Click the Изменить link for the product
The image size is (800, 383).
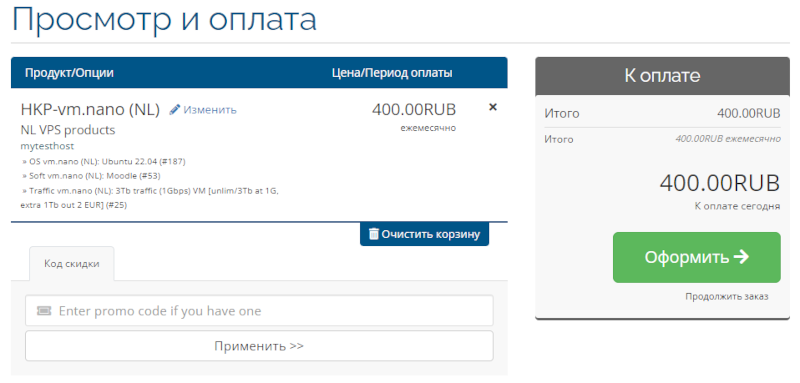(x=210, y=110)
